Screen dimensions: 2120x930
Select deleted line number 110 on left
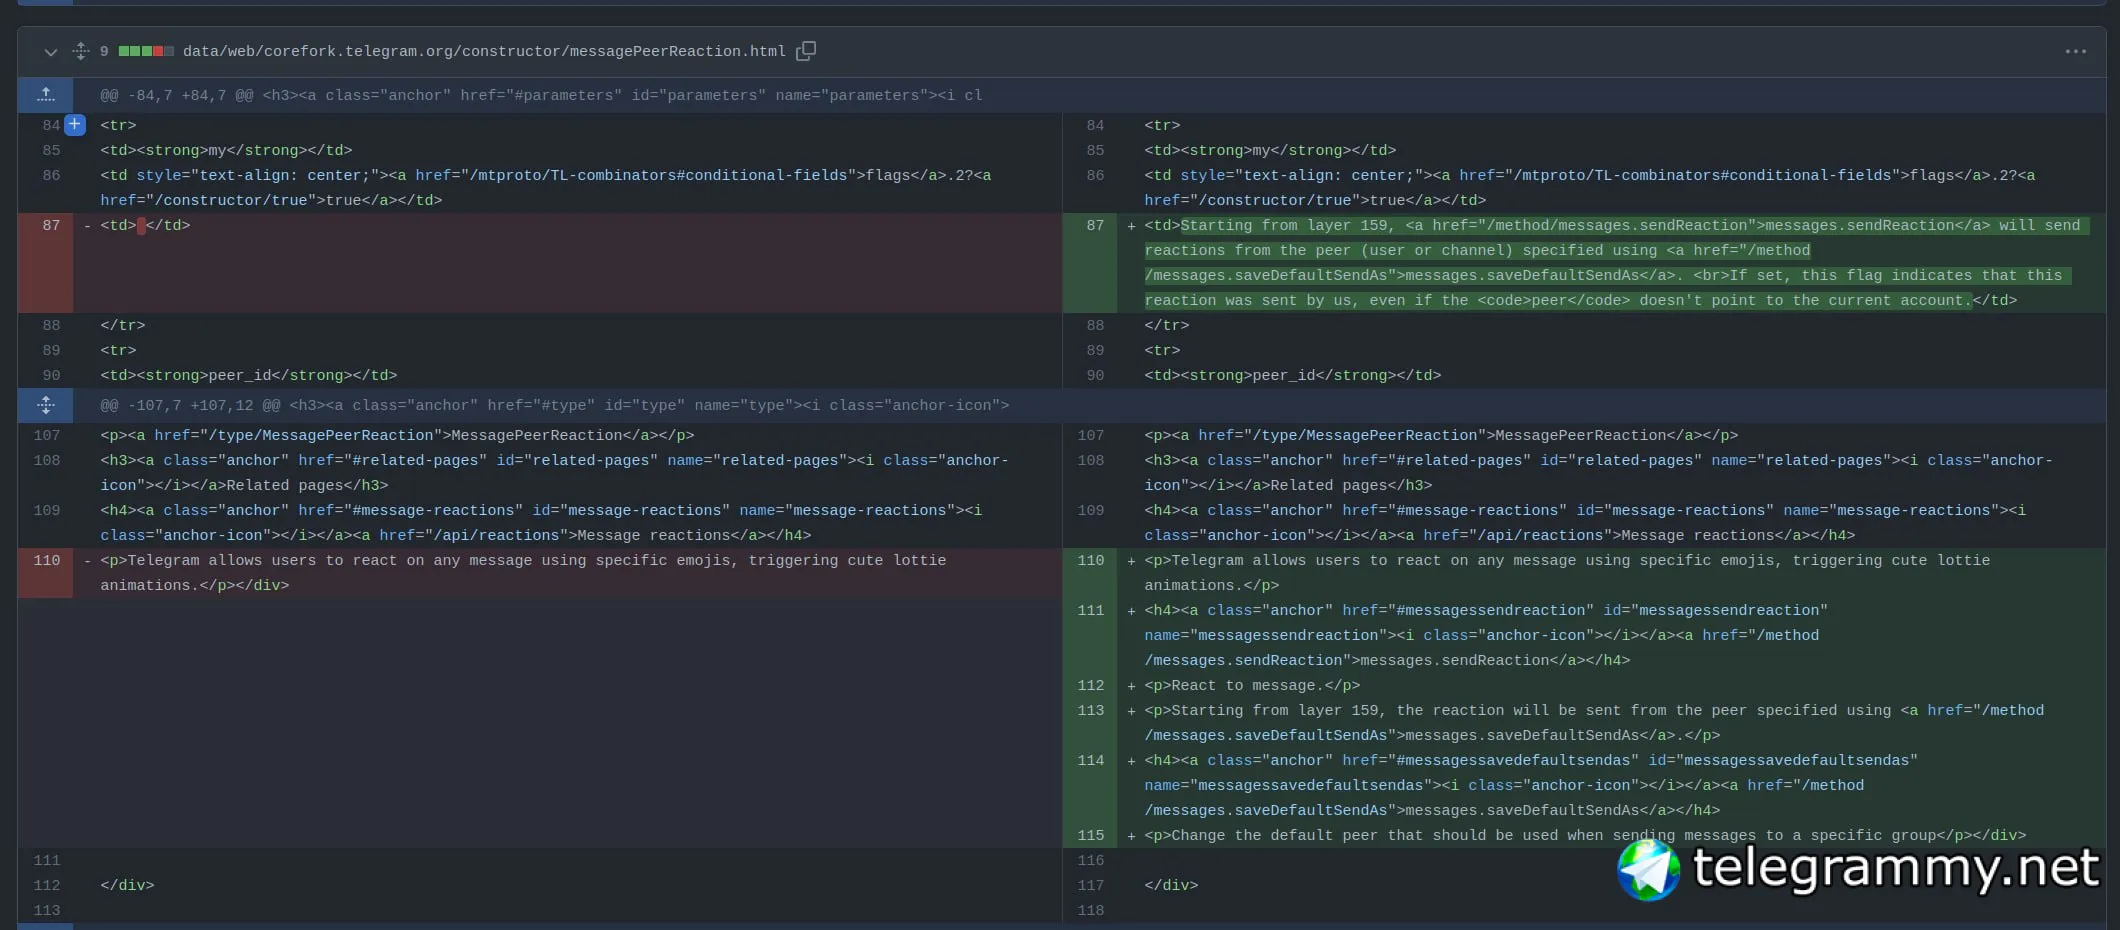tap(47, 561)
